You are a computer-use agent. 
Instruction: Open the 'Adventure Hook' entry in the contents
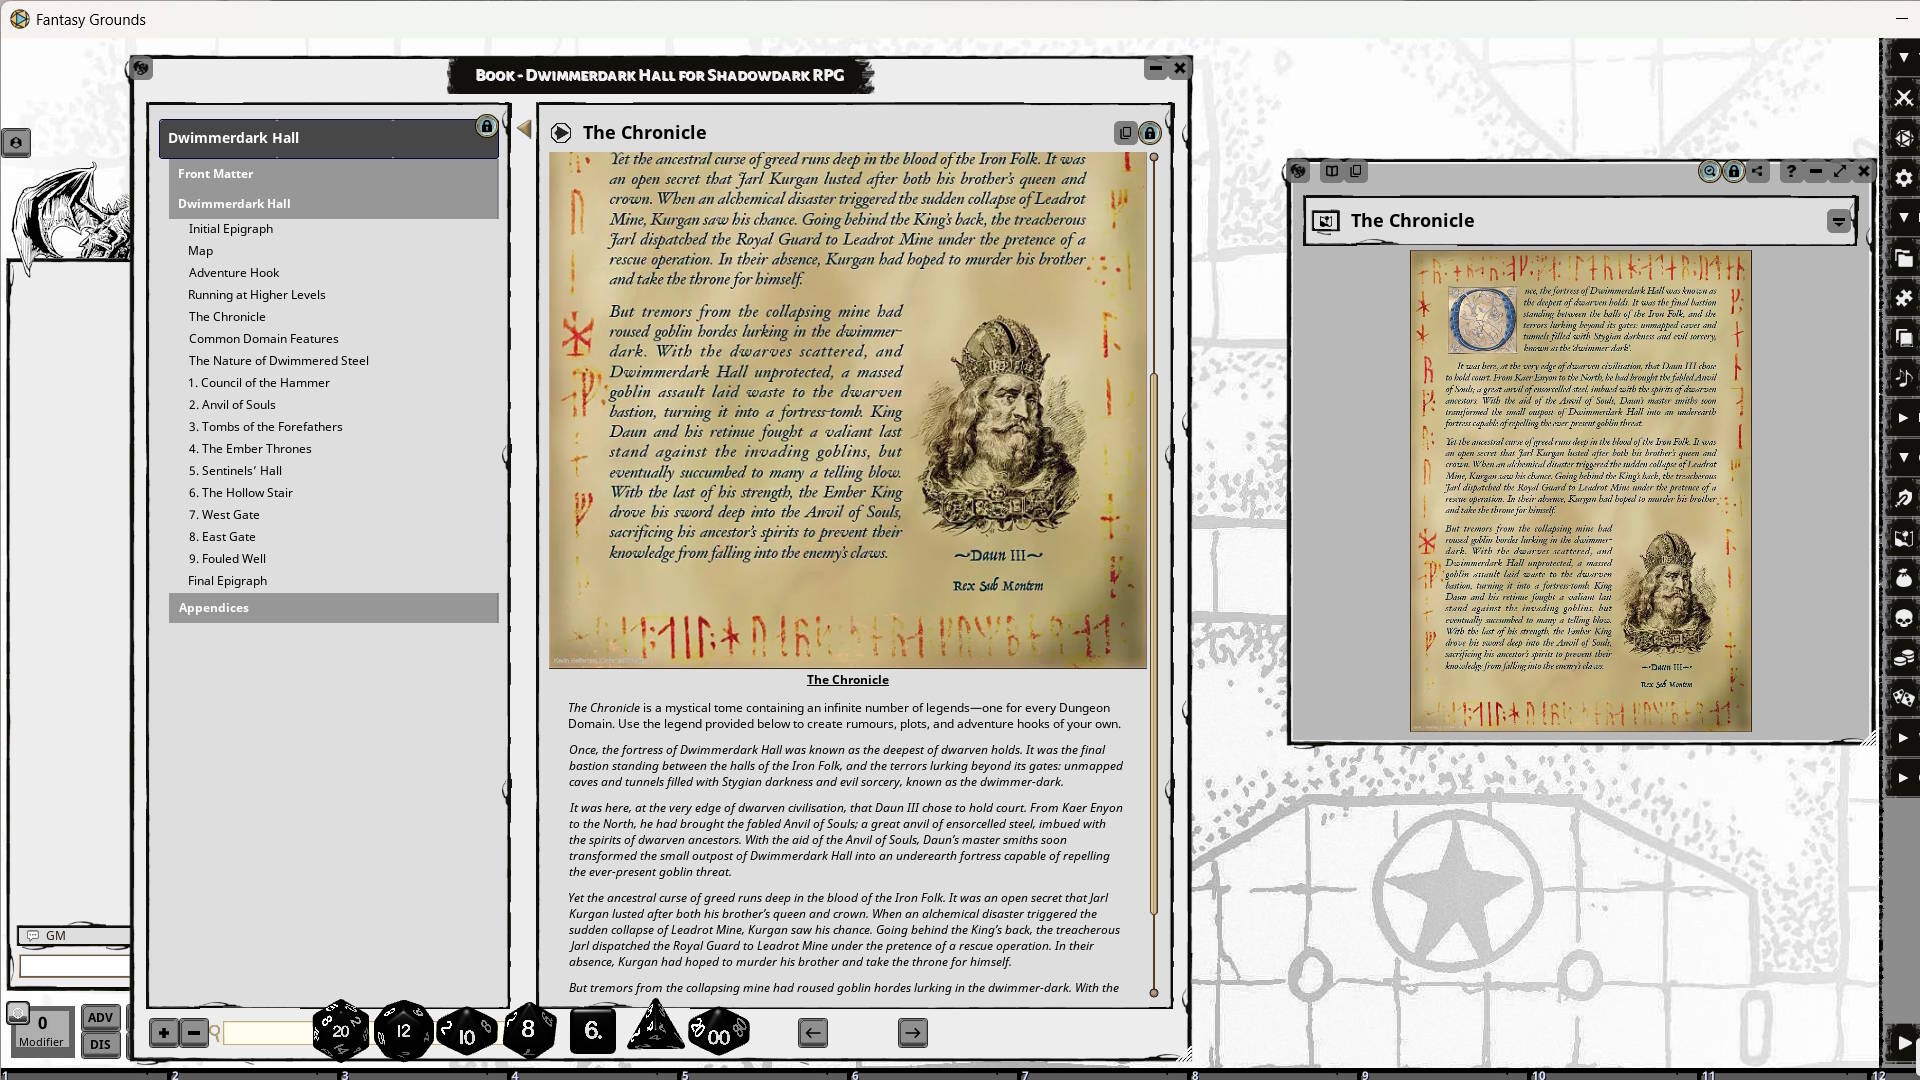(233, 272)
